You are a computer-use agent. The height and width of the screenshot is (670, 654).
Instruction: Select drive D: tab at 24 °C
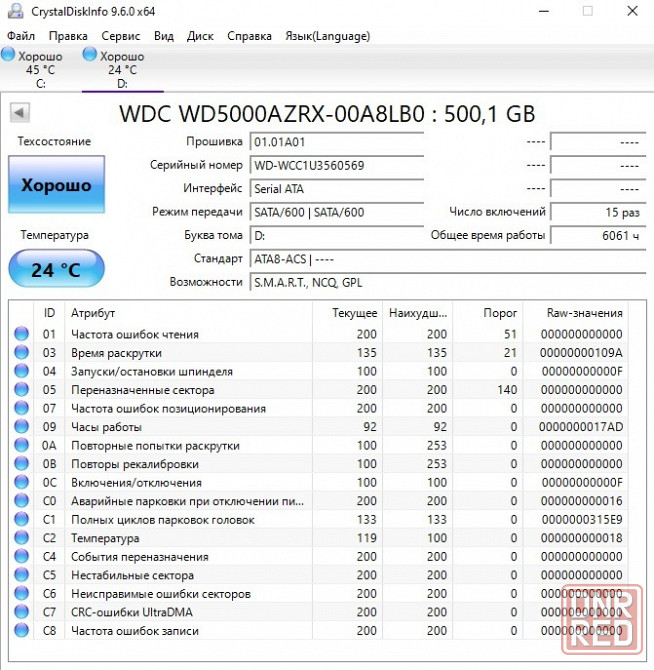coord(123,69)
